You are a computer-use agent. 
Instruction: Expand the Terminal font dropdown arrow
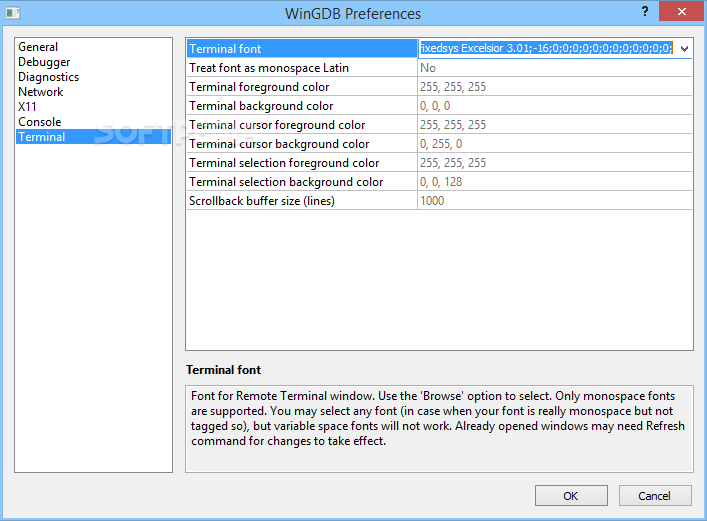click(x=684, y=49)
